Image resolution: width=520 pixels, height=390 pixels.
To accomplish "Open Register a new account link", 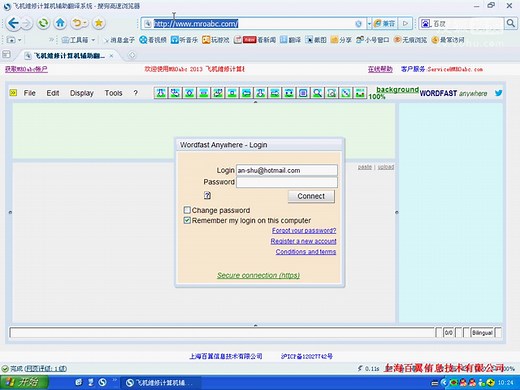I will coord(303,241).
